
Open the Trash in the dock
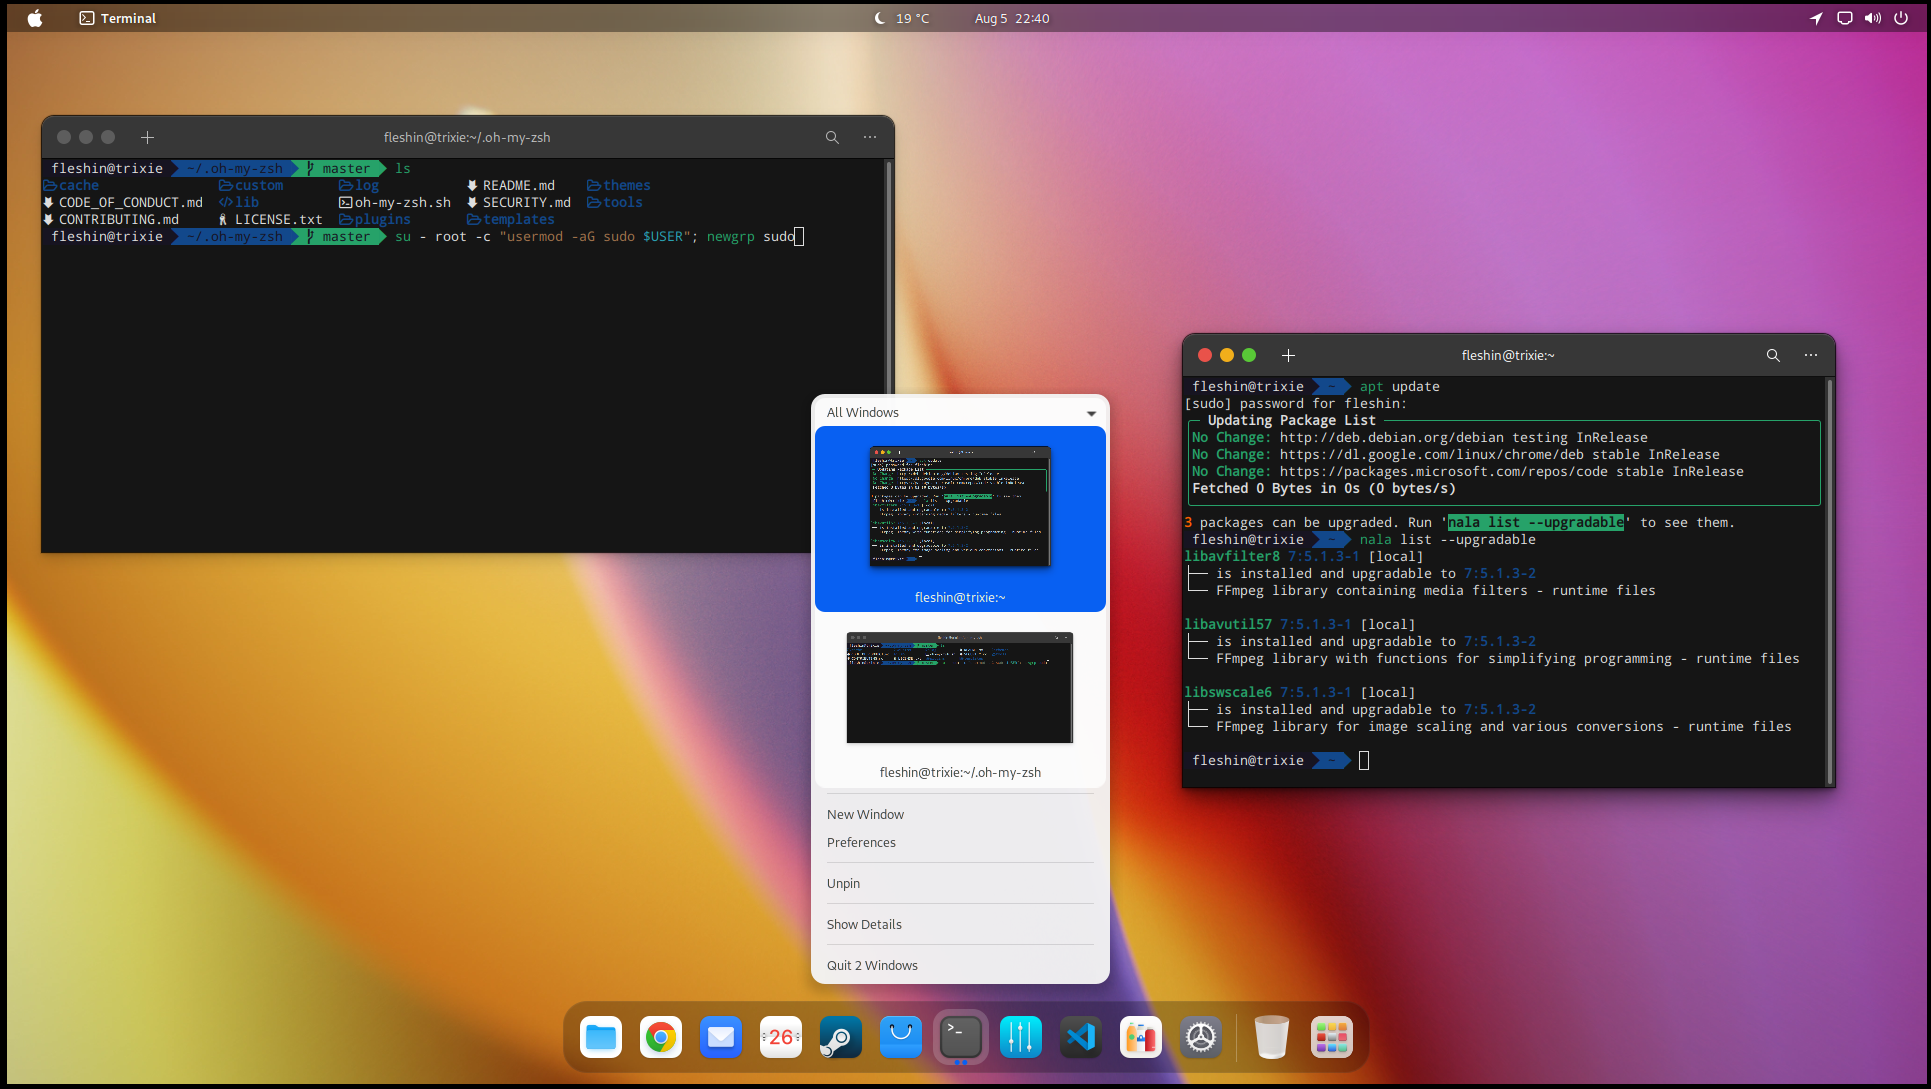pyautogui.click(x=1271, y=1037)
